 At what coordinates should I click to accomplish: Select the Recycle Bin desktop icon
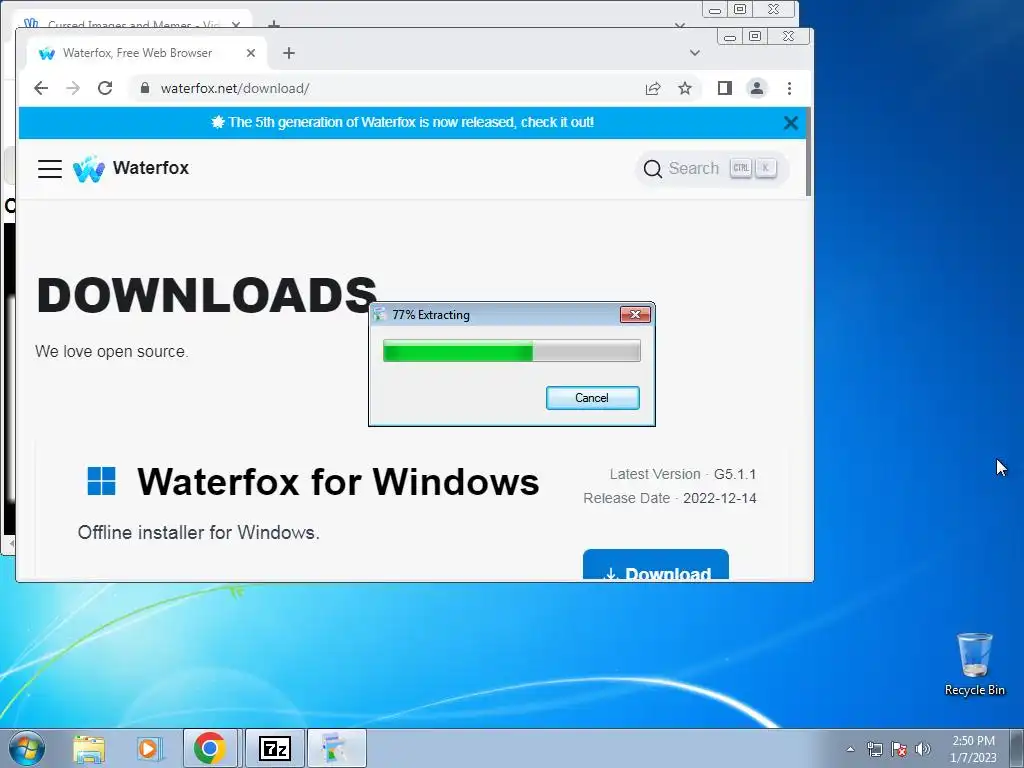pyautogui.click(x=974, y=664)
